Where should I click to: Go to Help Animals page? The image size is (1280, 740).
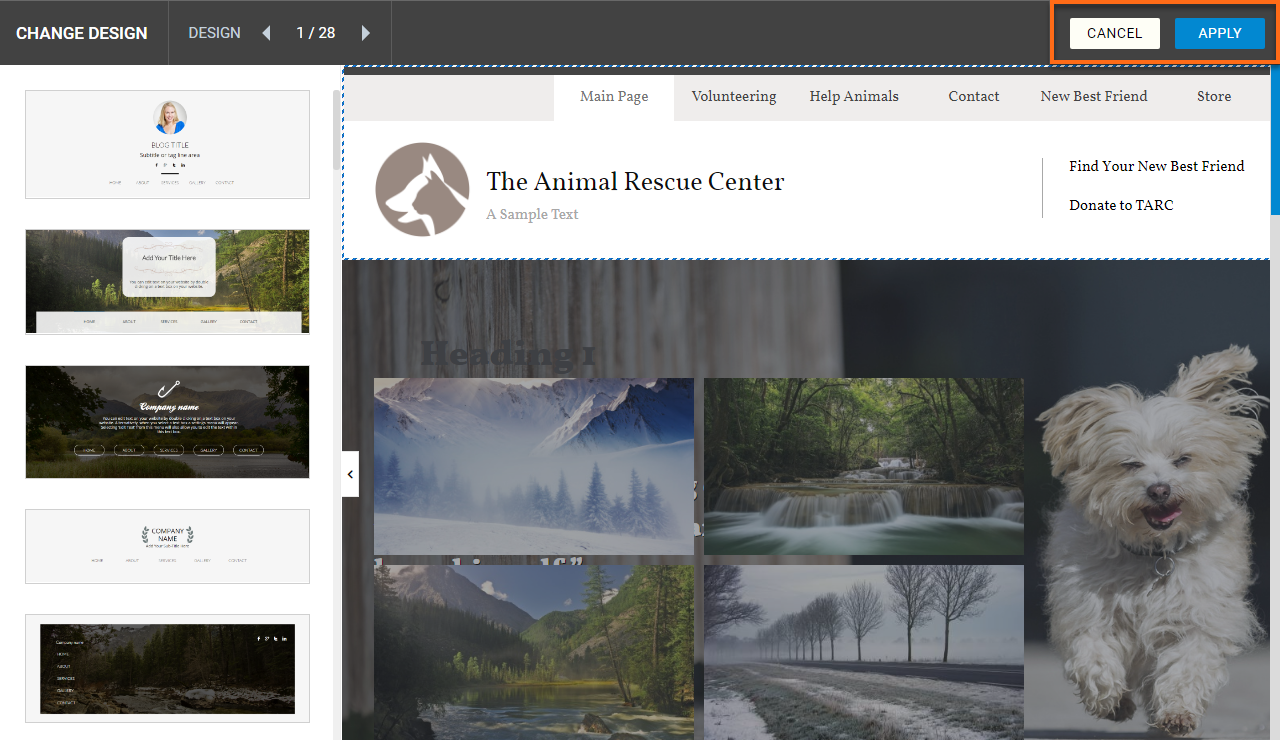click(854, 97)
